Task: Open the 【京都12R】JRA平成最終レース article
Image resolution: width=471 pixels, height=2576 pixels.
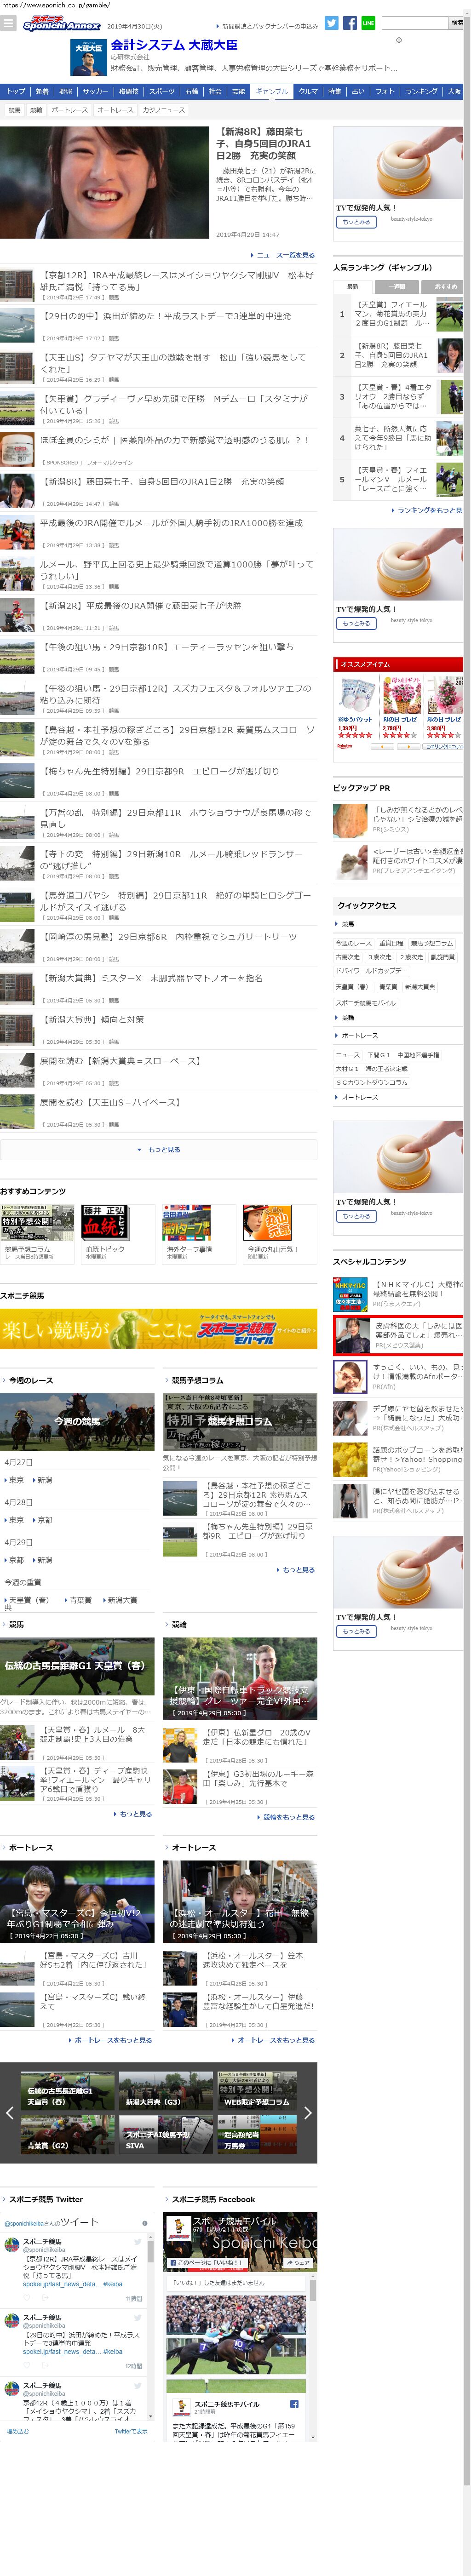Action: click(x=176, y=280)
